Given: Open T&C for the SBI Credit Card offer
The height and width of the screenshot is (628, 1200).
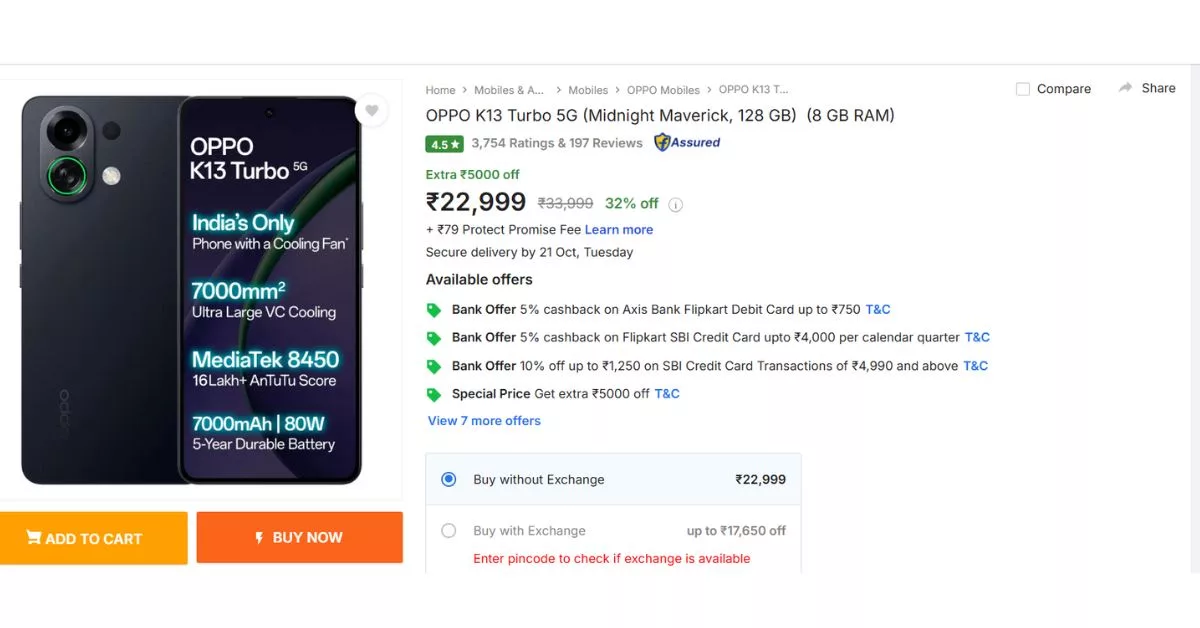Looking at the screenshot, I should point(975,365).
